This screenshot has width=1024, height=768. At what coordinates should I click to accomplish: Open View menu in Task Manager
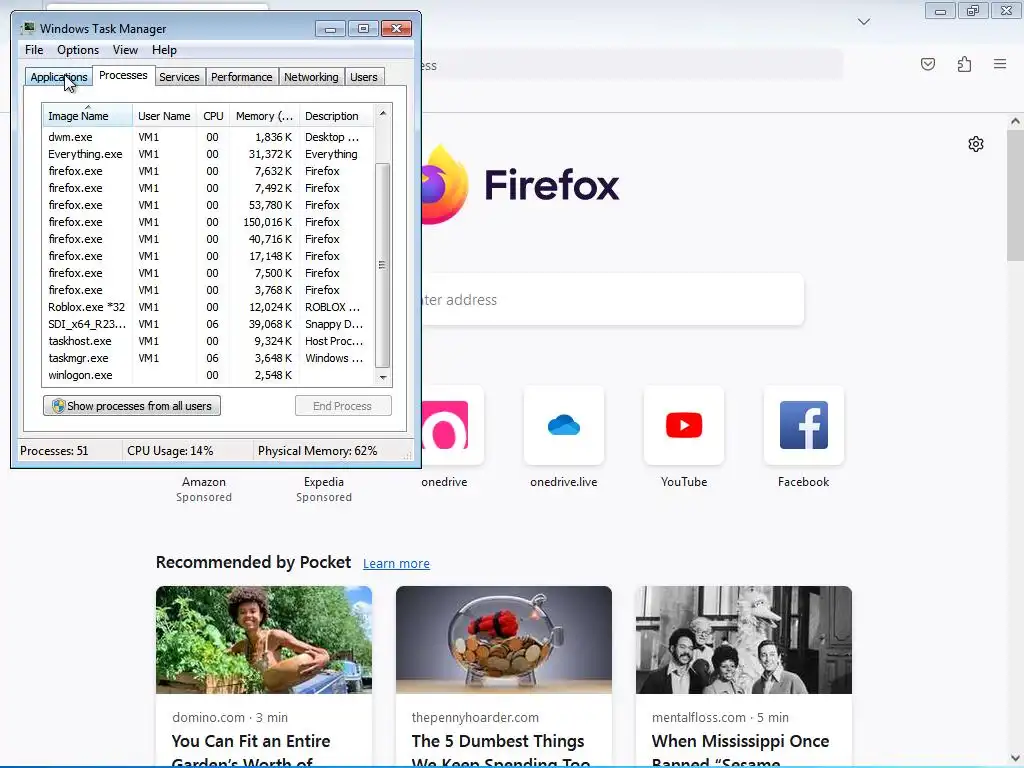125,50
